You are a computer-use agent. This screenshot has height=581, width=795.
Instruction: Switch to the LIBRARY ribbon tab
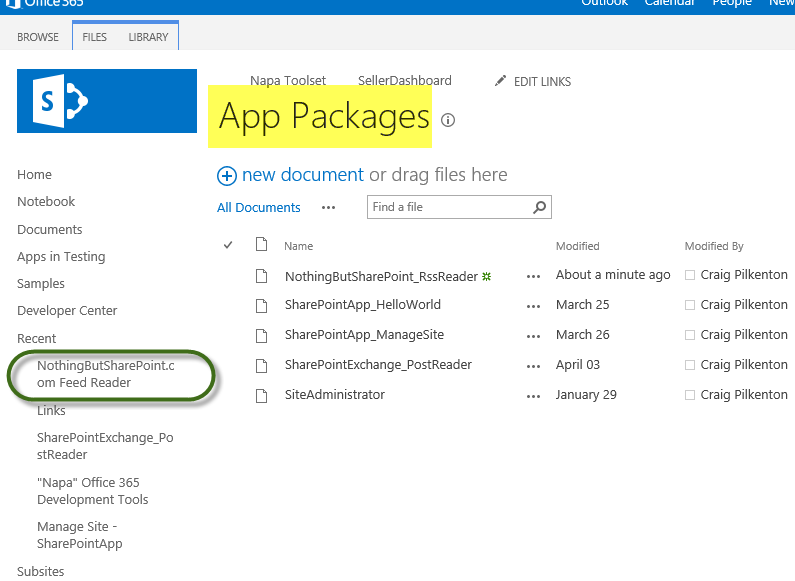(148, 37)
